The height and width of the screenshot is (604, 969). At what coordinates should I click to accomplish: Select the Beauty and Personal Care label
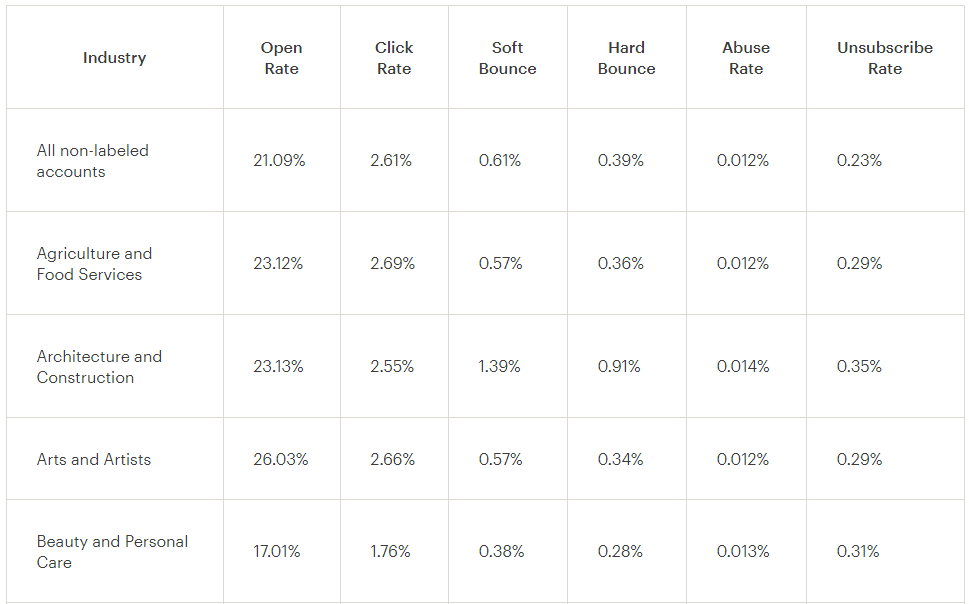[112, 552]
